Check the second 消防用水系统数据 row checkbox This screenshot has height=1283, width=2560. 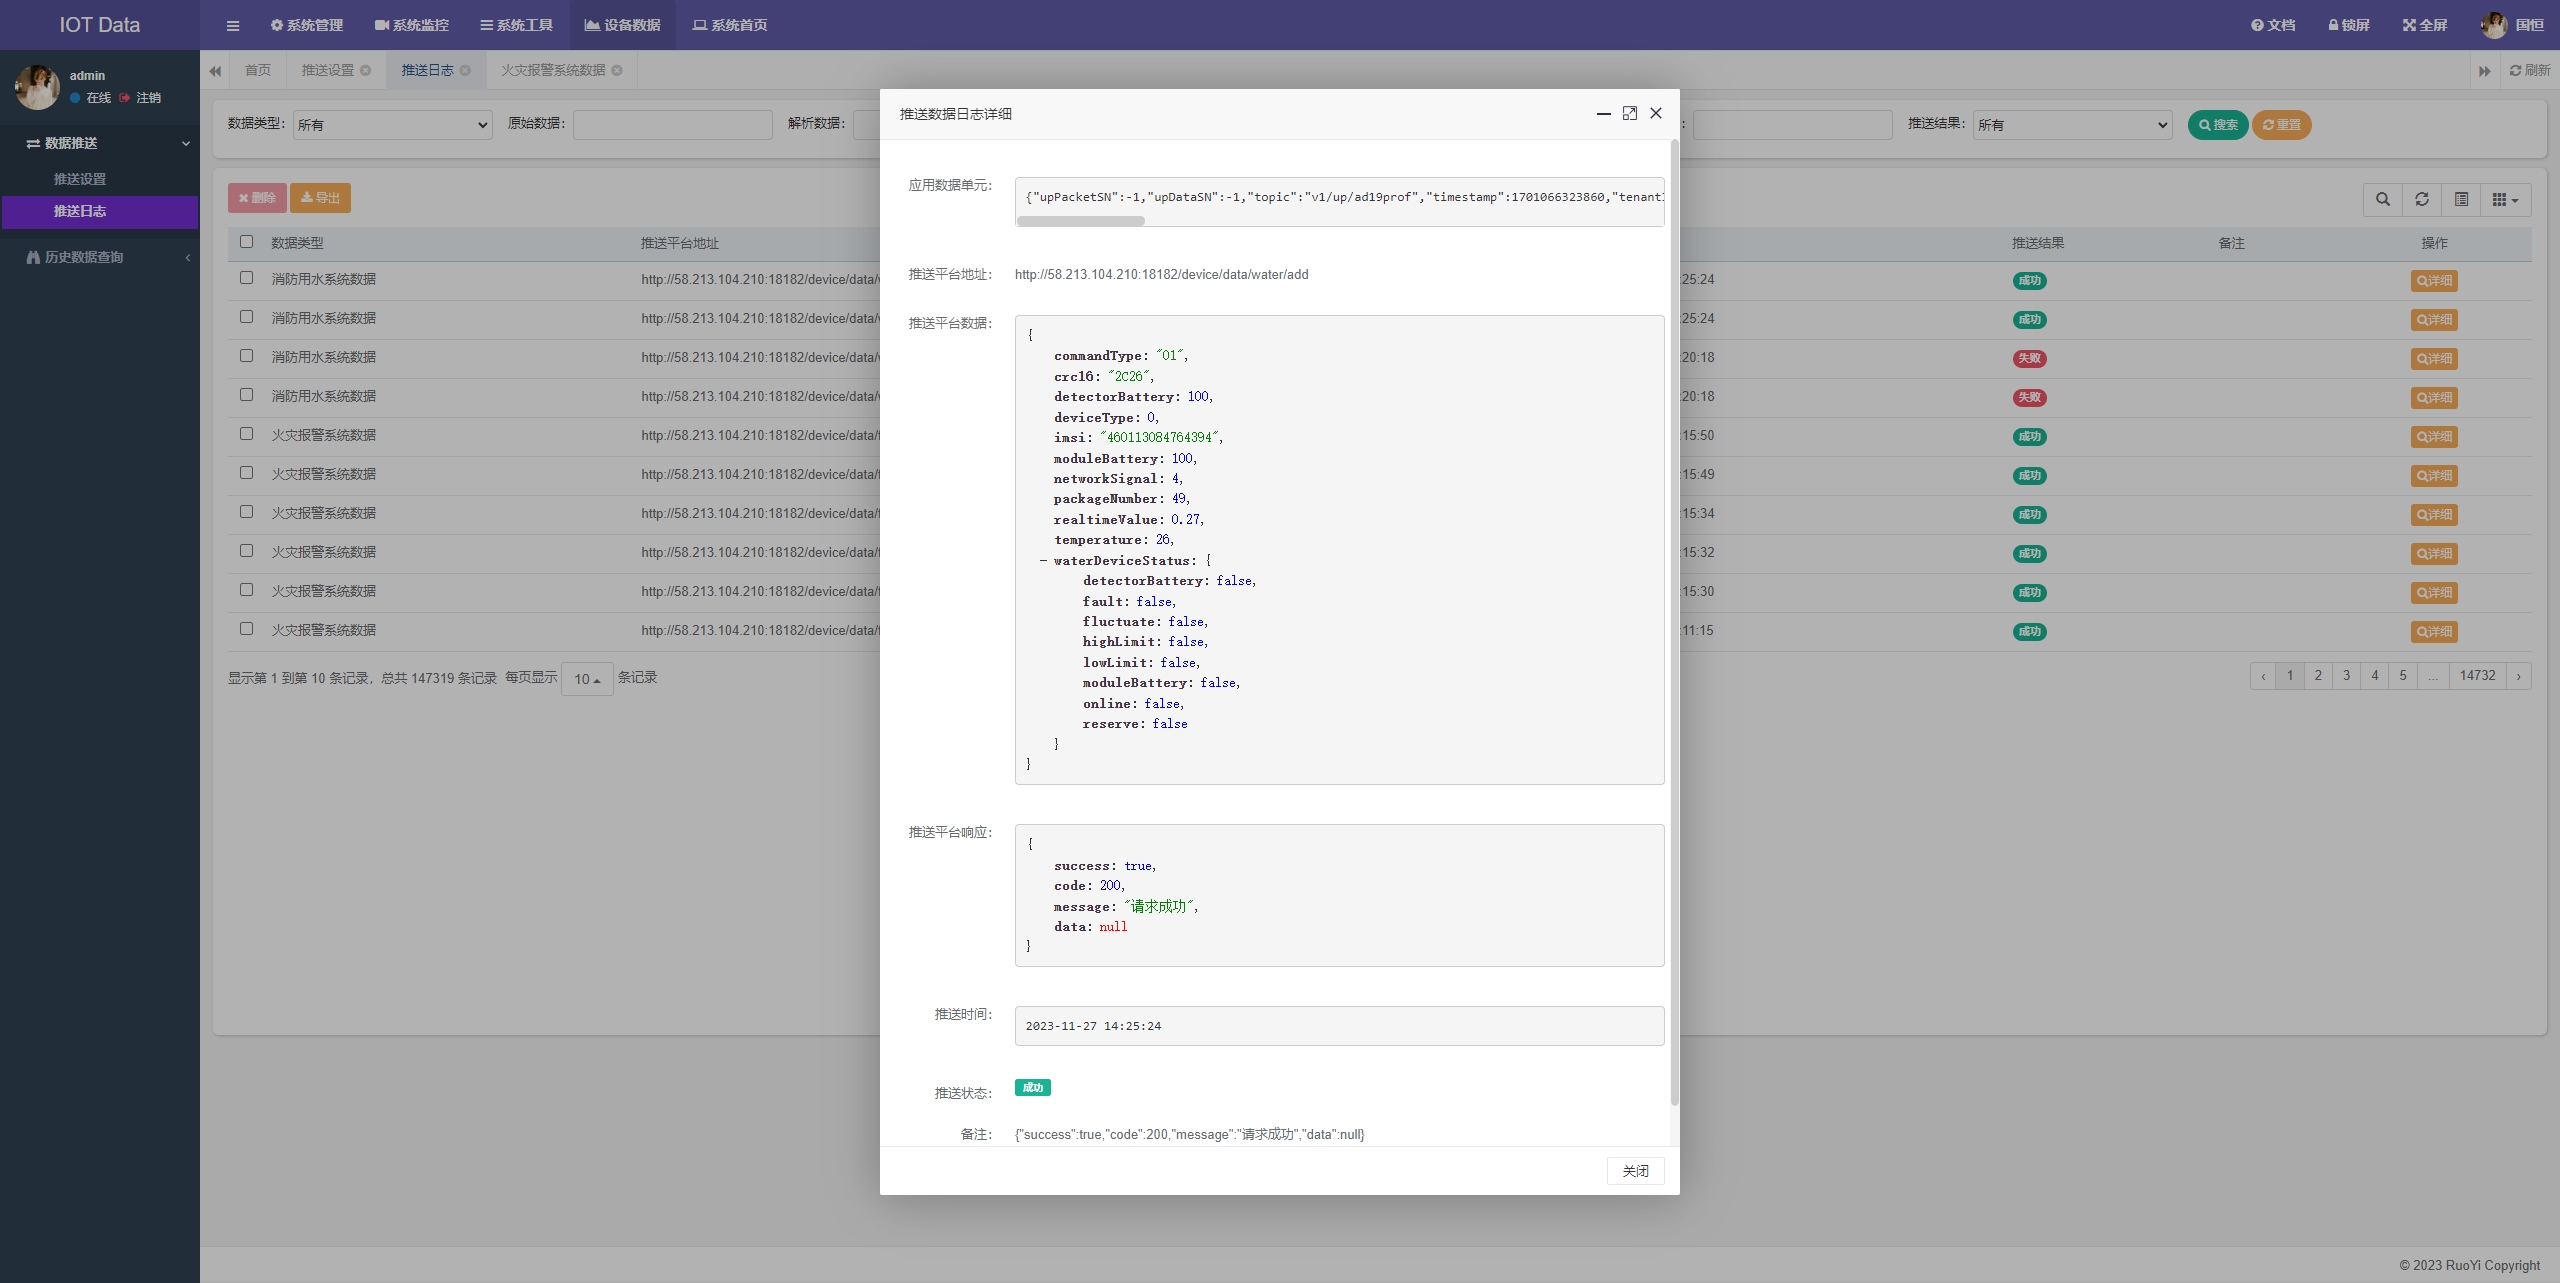246,316
